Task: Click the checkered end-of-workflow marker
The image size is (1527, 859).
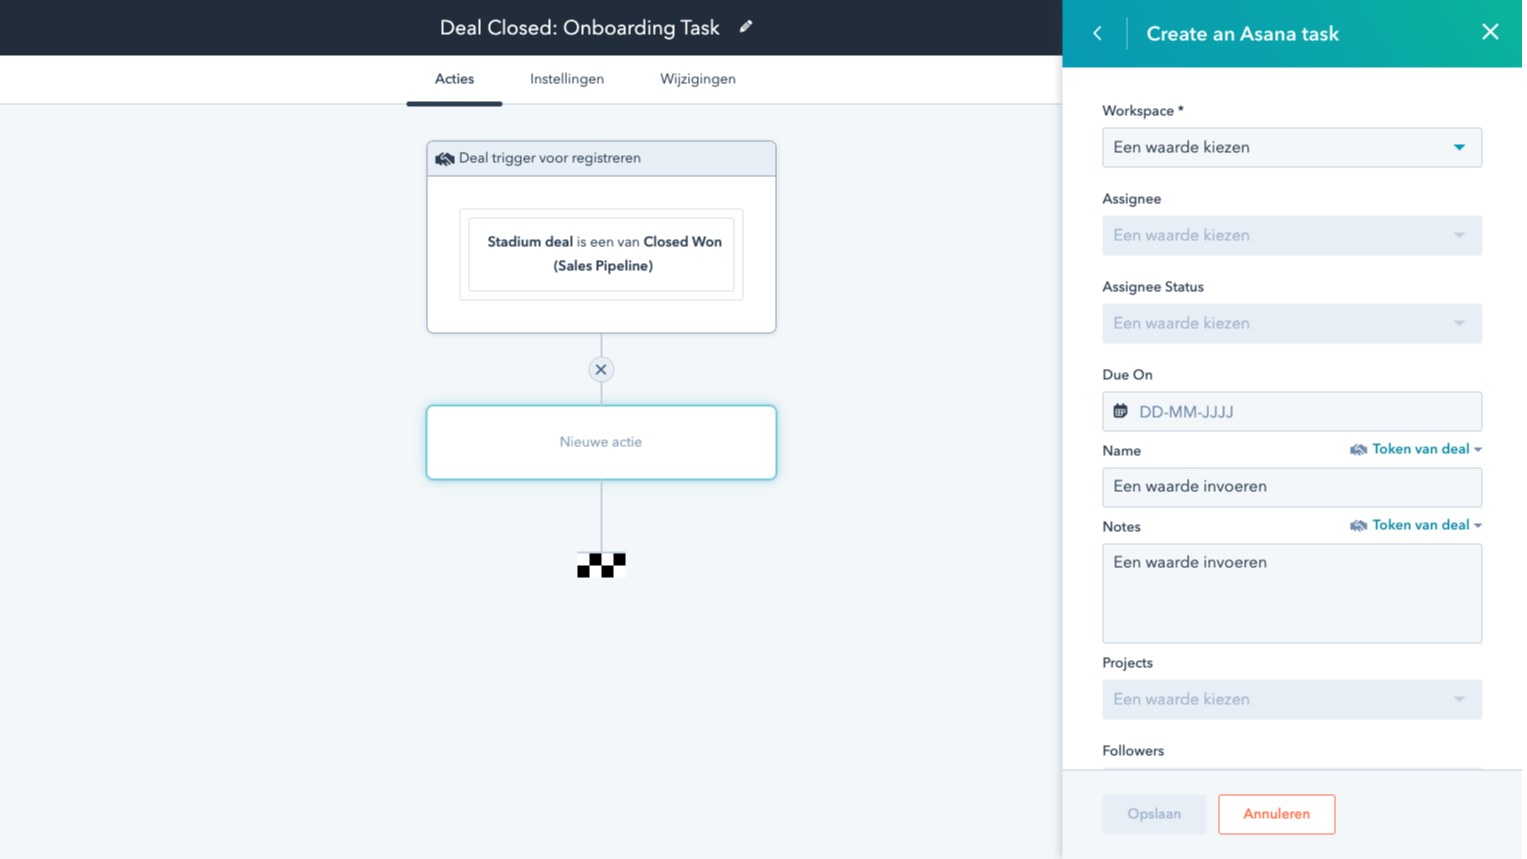Action: tap(600, 564)
